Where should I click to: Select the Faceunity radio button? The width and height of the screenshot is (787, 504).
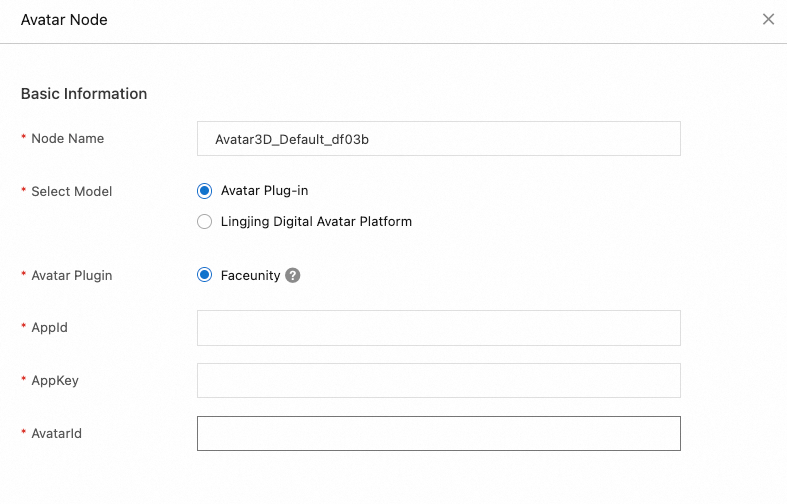pyautogui.click(x=205, y=275)
